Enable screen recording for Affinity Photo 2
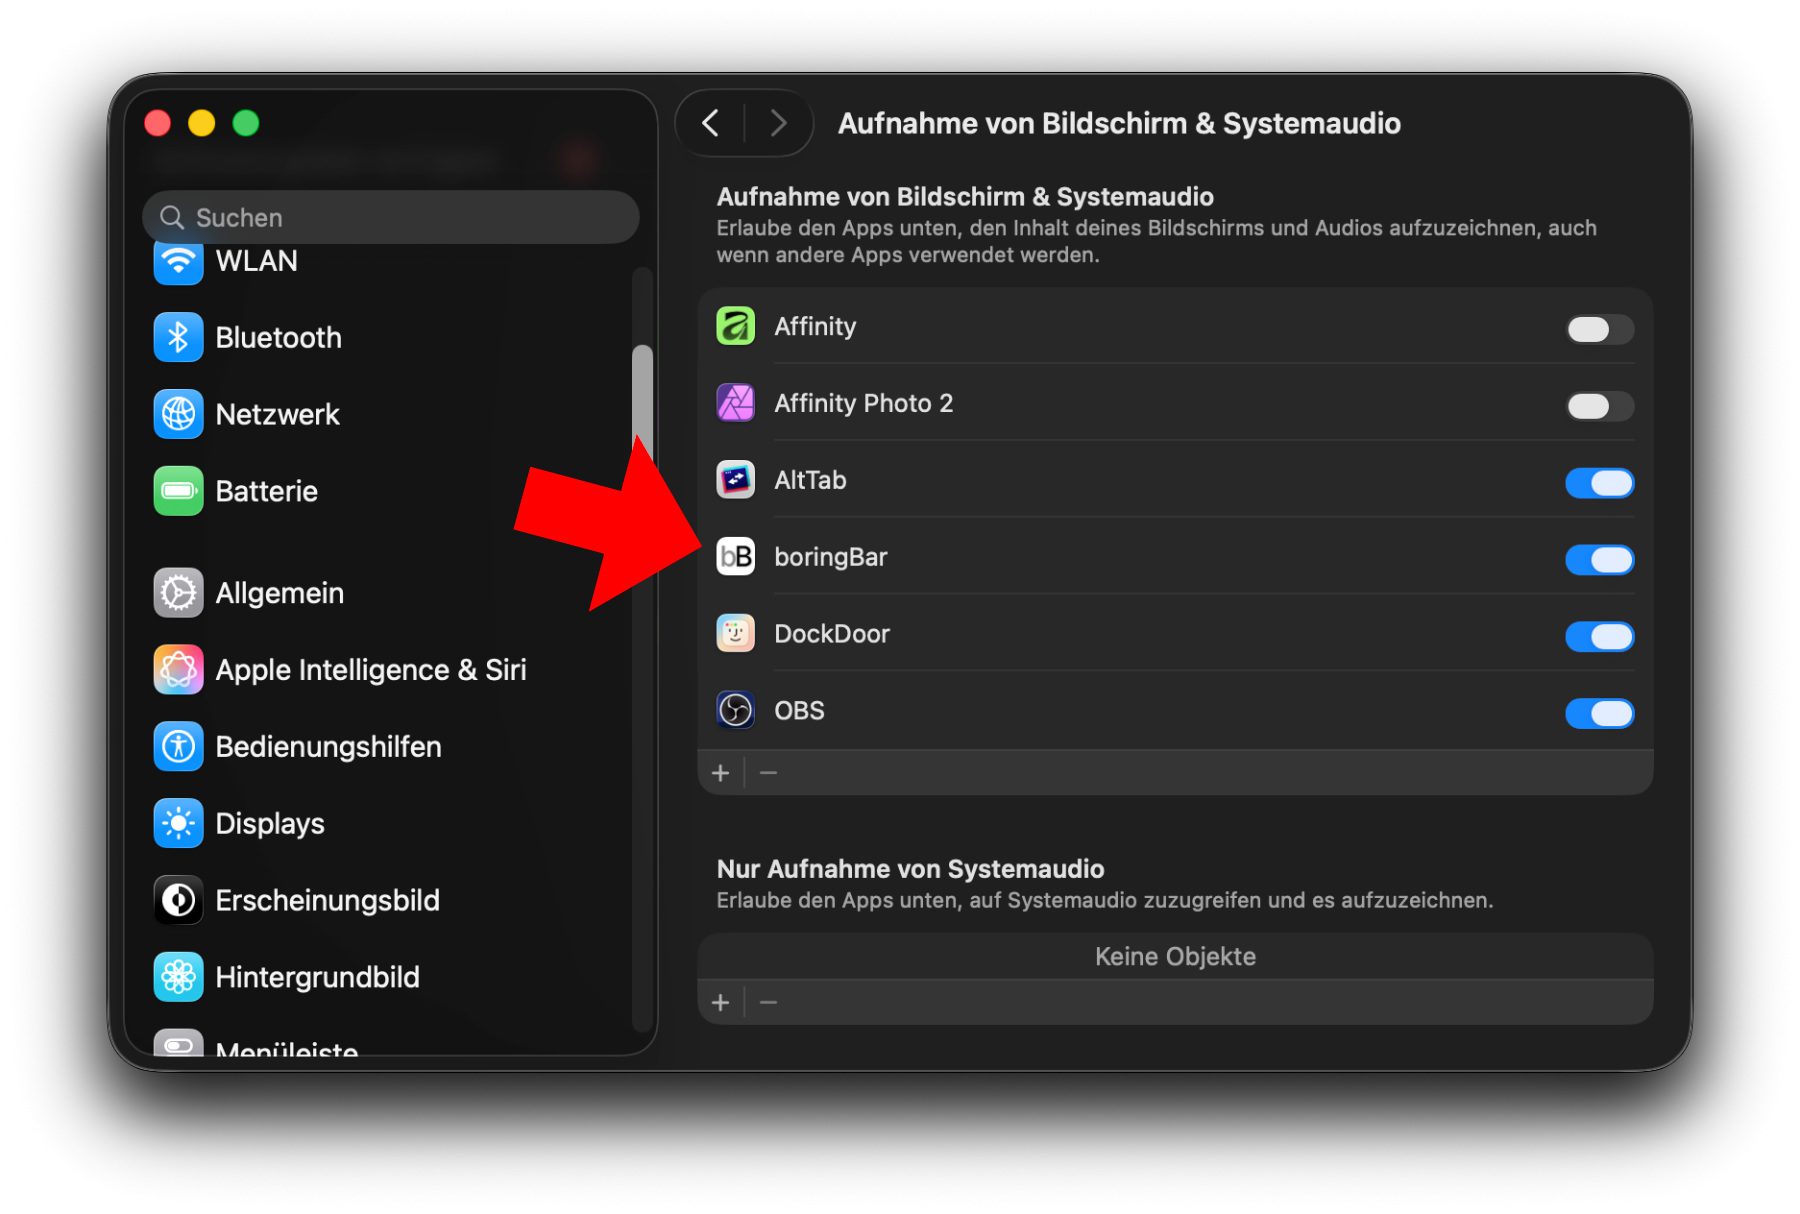1800x1214 pixels. [1599, 406]
